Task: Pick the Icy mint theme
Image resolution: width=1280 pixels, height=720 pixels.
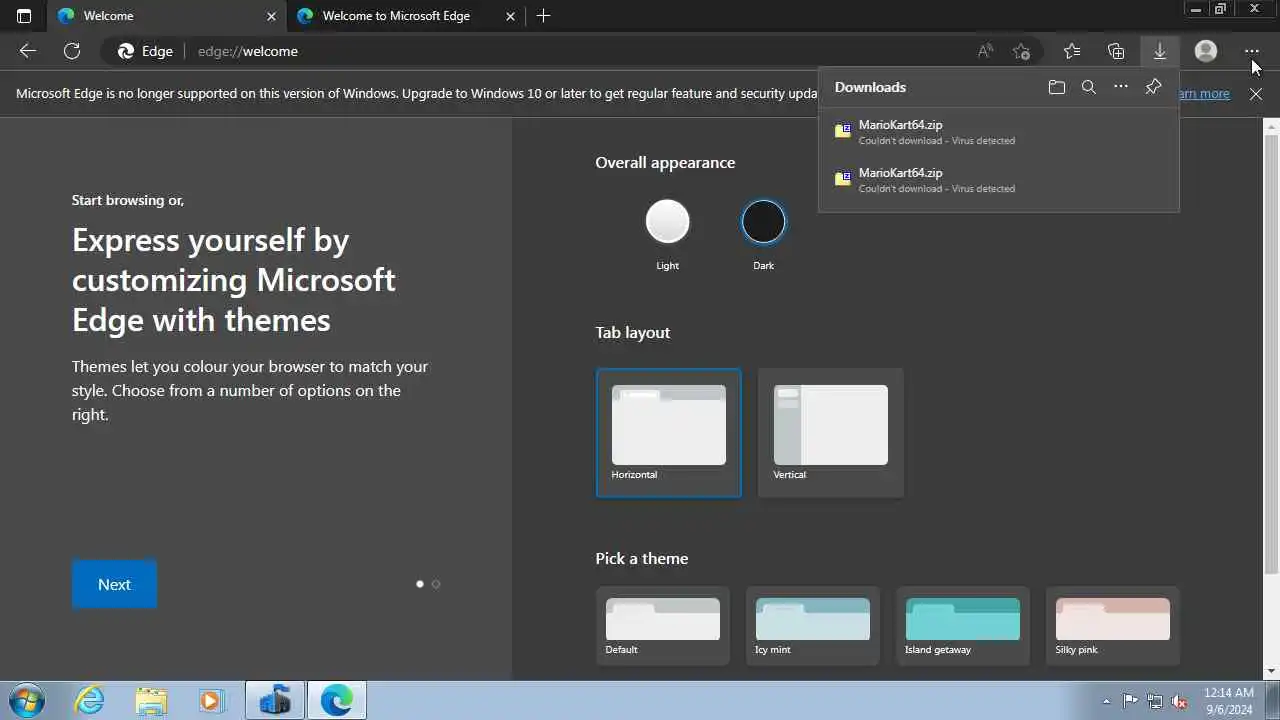Action: pyautogui.click(x=813, y=626)
